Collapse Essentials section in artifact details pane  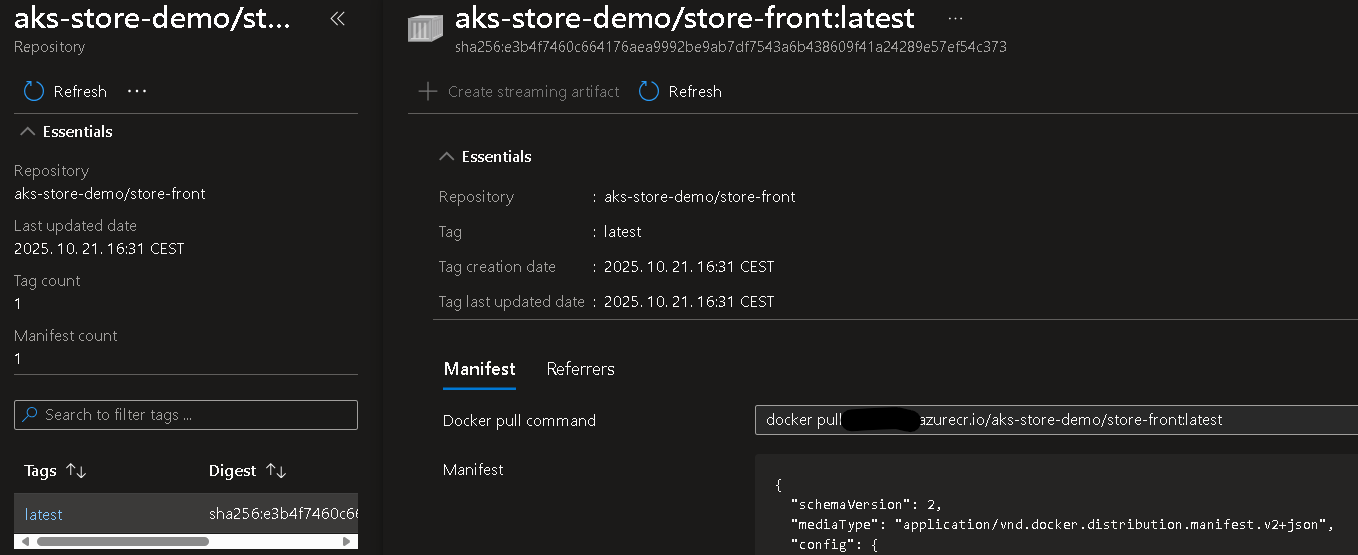coord(446,156)
